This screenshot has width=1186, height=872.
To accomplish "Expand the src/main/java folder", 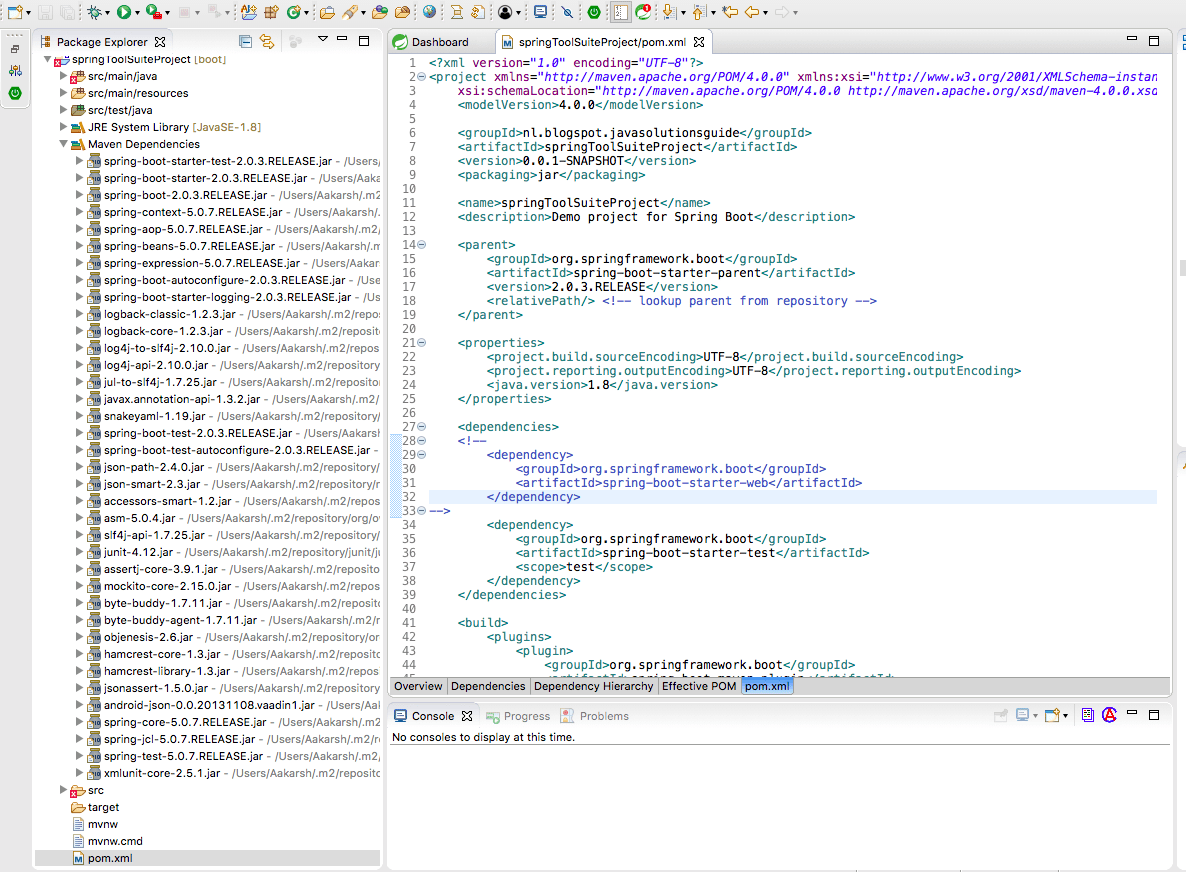I will [64, 76].
